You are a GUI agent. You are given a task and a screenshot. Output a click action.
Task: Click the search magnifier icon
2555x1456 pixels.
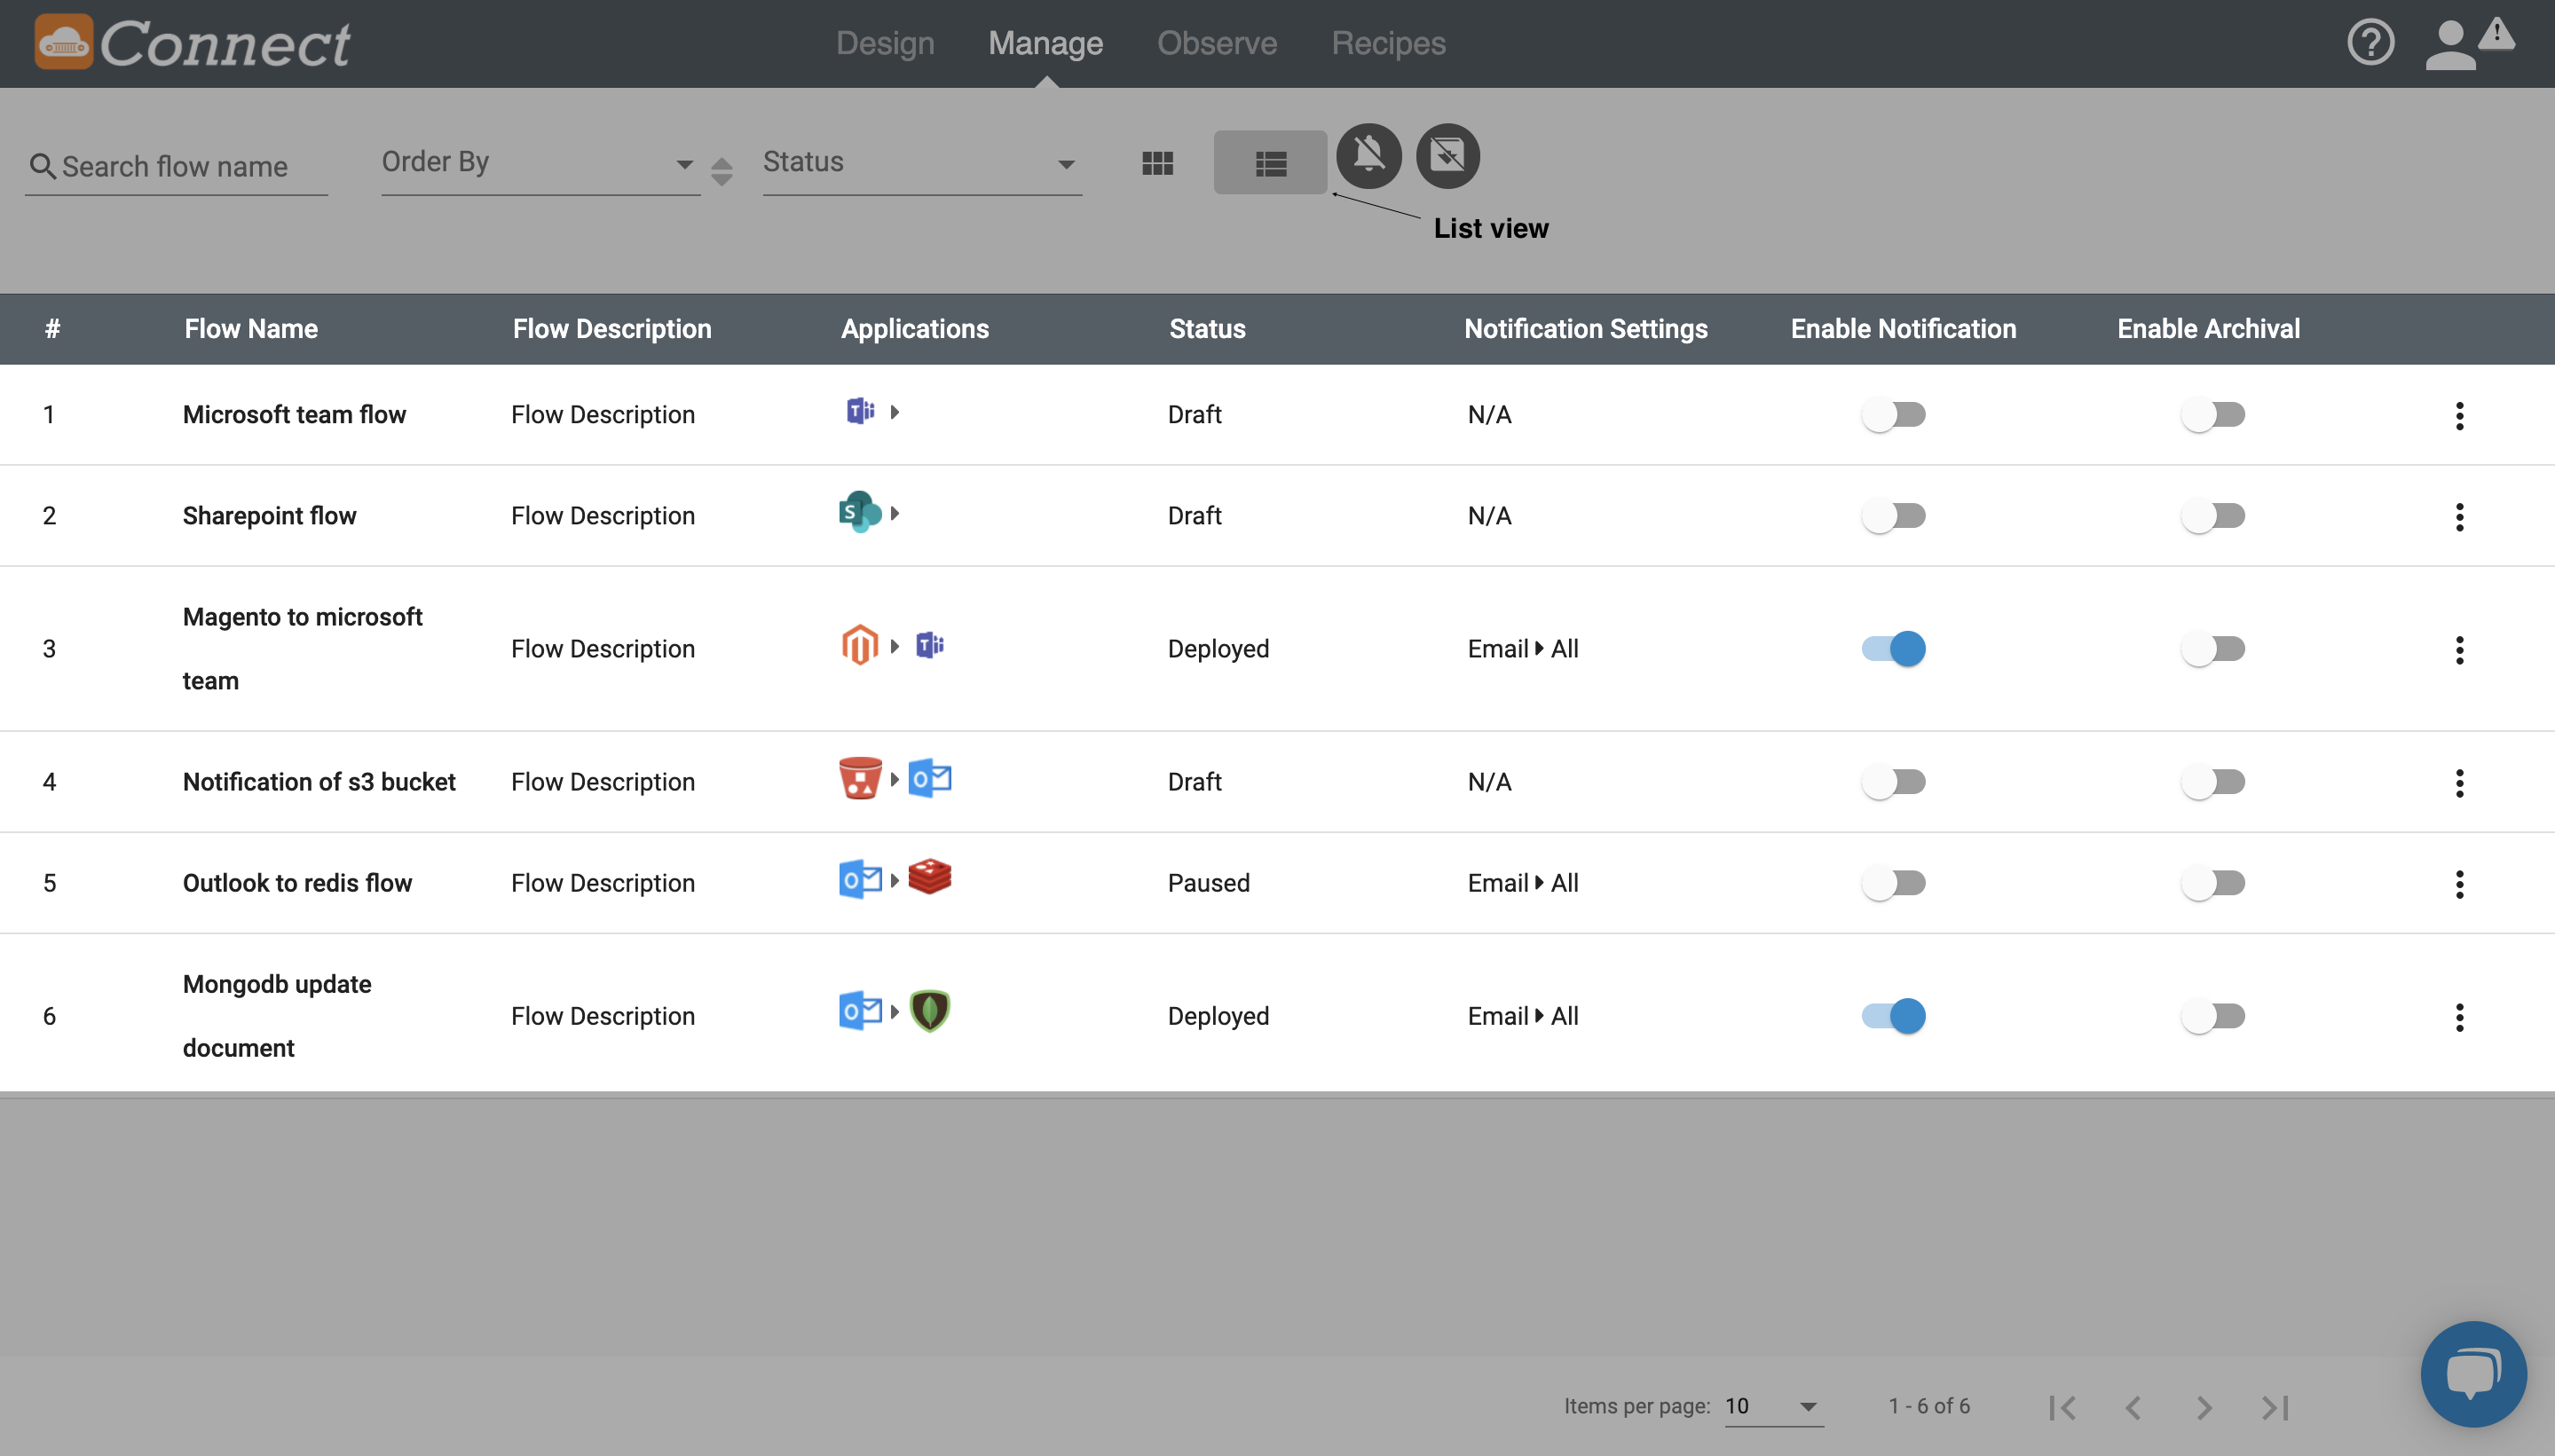pos(42,165)
